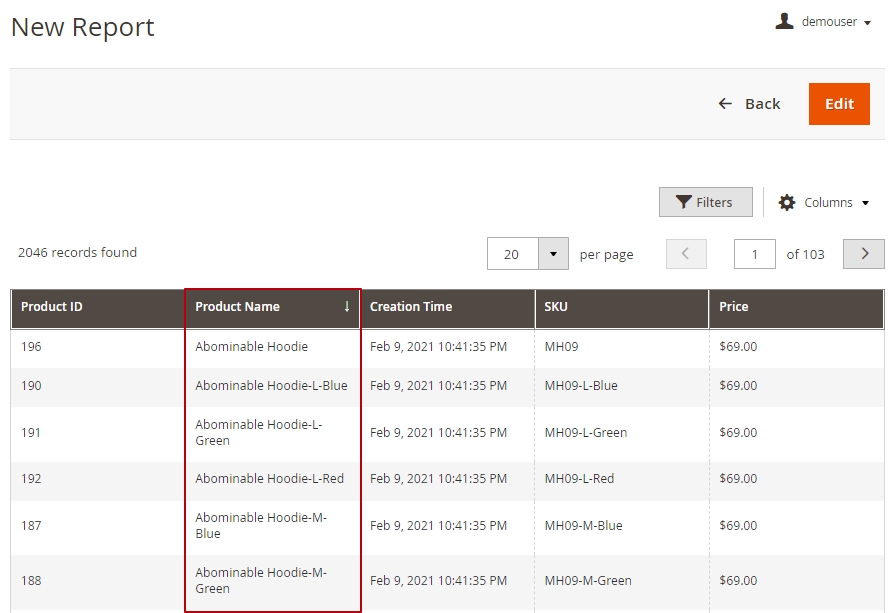Click the user account avatar icon

[785, 21]
